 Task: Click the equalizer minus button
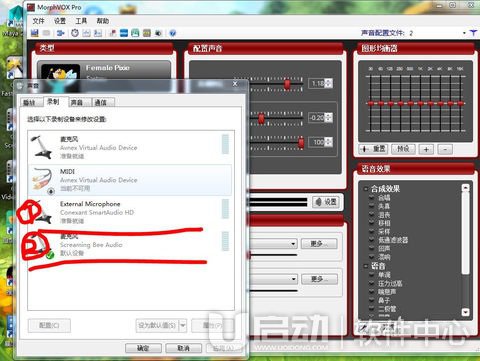[445, 149]
